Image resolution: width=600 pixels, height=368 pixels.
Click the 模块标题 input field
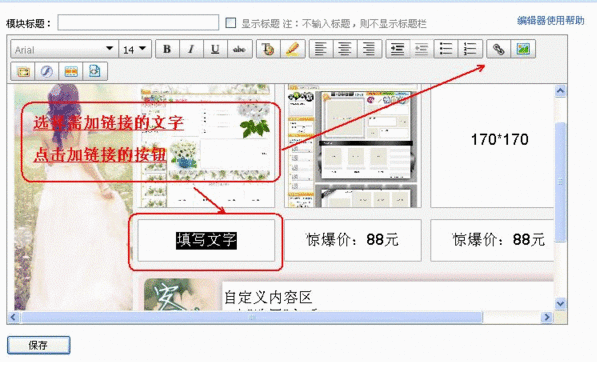pyautogui.click(x=138, y=23)
